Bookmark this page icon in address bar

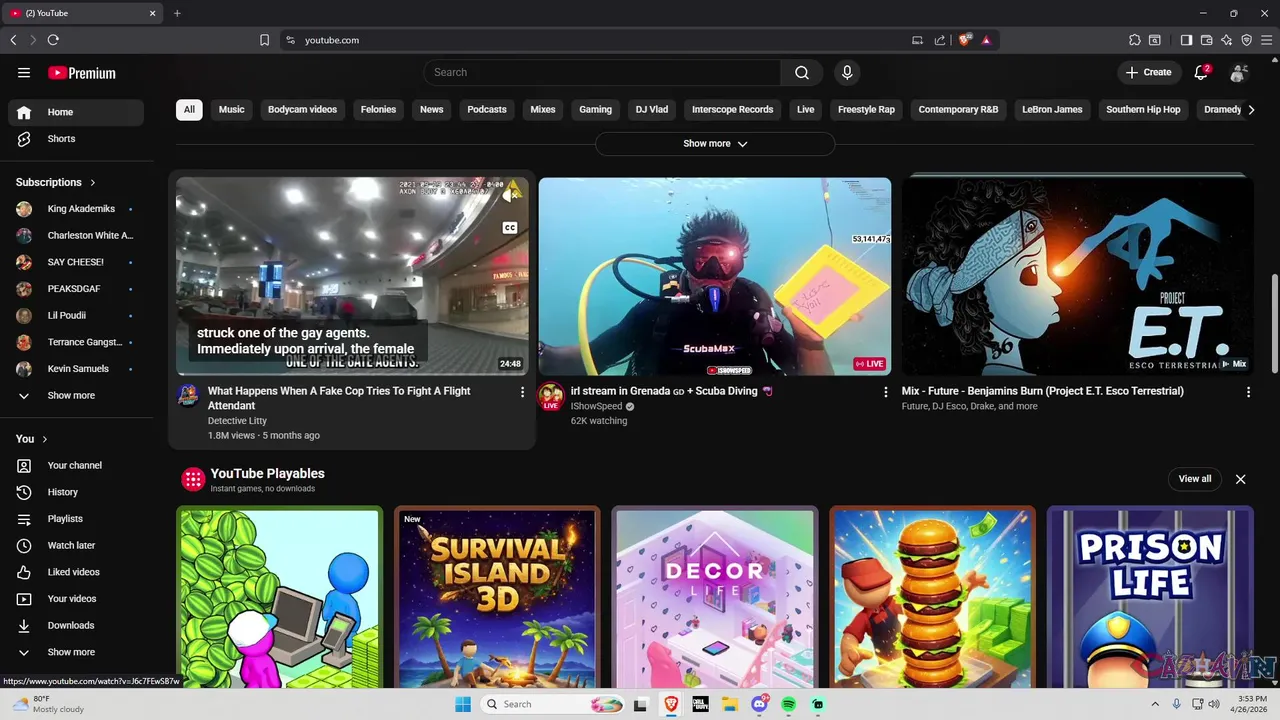coord(264,40)
